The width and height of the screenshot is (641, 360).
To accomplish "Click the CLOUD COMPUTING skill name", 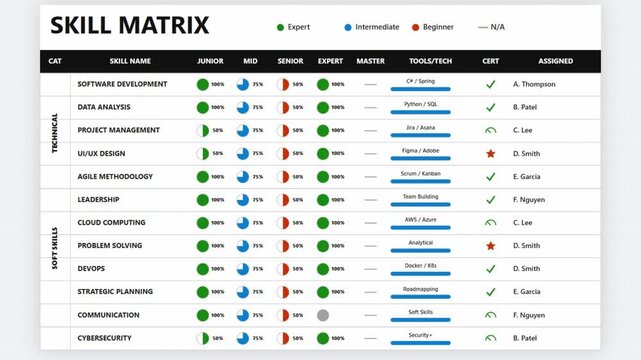I will tap(111, 223).
